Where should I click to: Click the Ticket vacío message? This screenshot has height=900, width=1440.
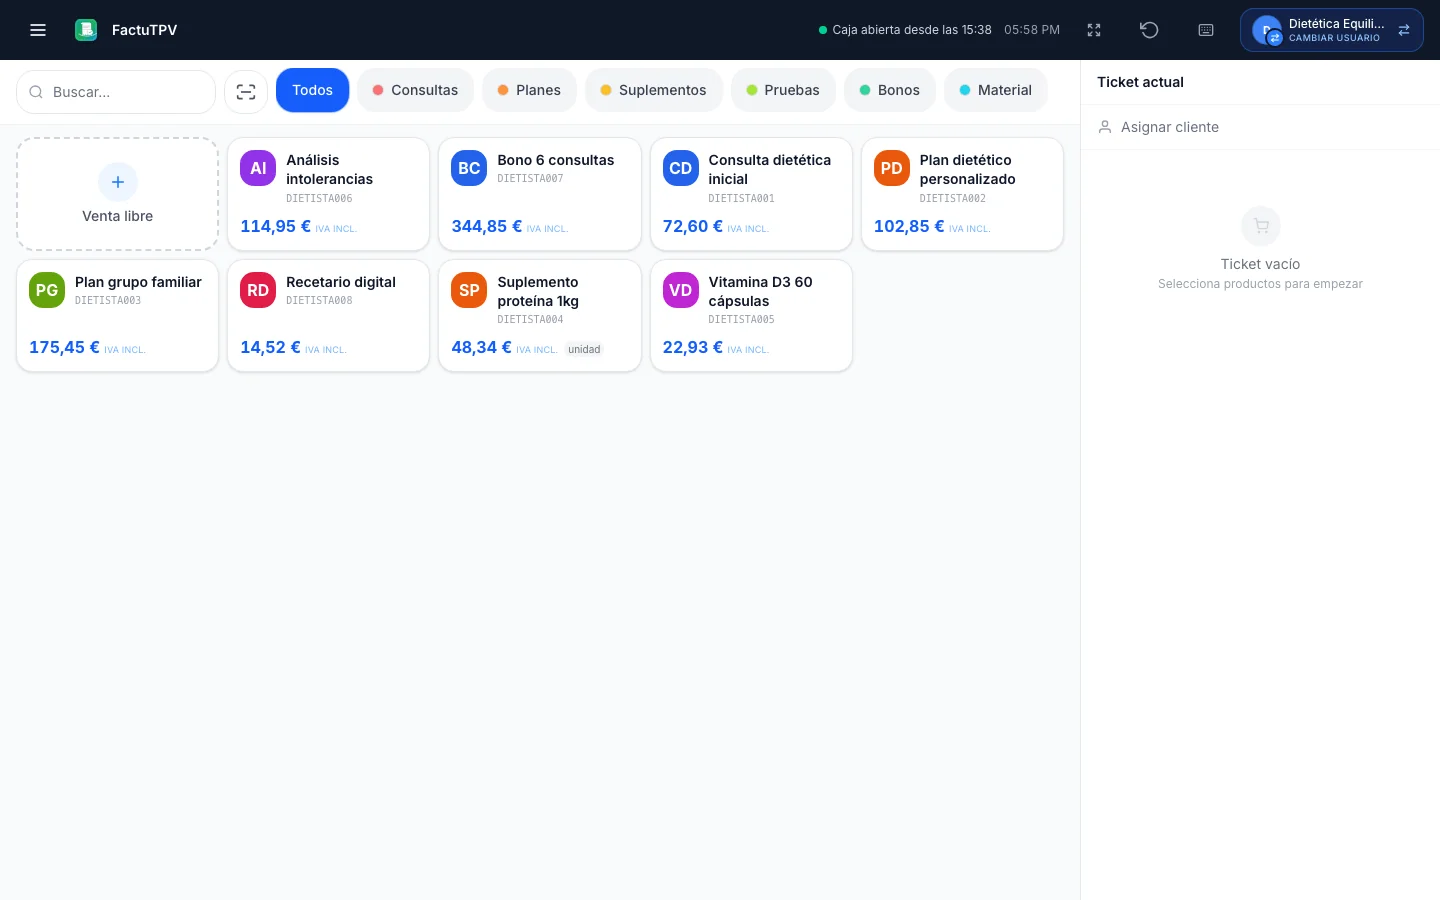[x=1260, y=264]
